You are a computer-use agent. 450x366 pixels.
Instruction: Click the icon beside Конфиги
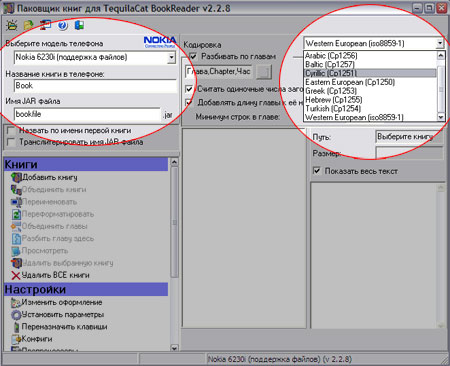[x=16, y=339]
